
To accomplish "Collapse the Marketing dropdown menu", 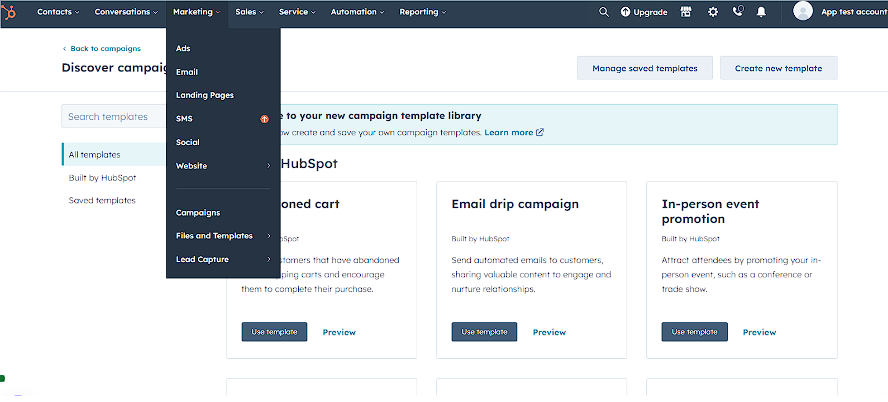I will 197,12.
